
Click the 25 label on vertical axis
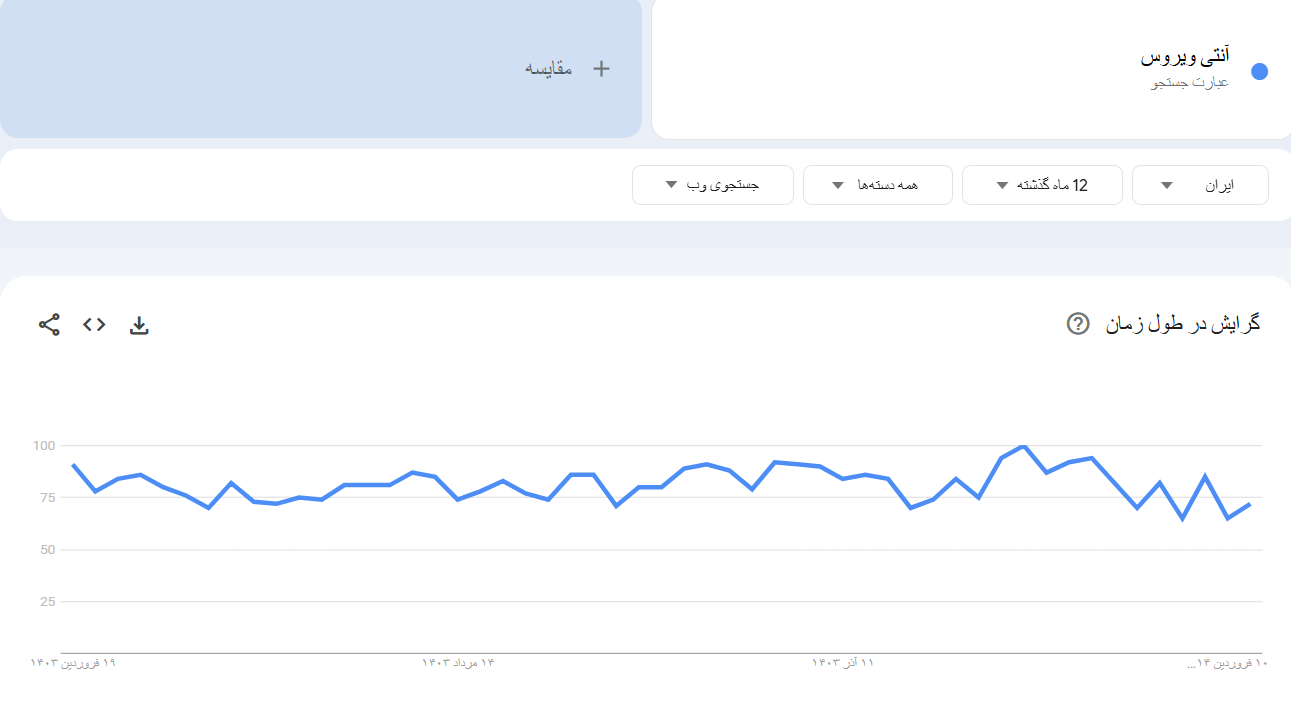coord(46,602)
